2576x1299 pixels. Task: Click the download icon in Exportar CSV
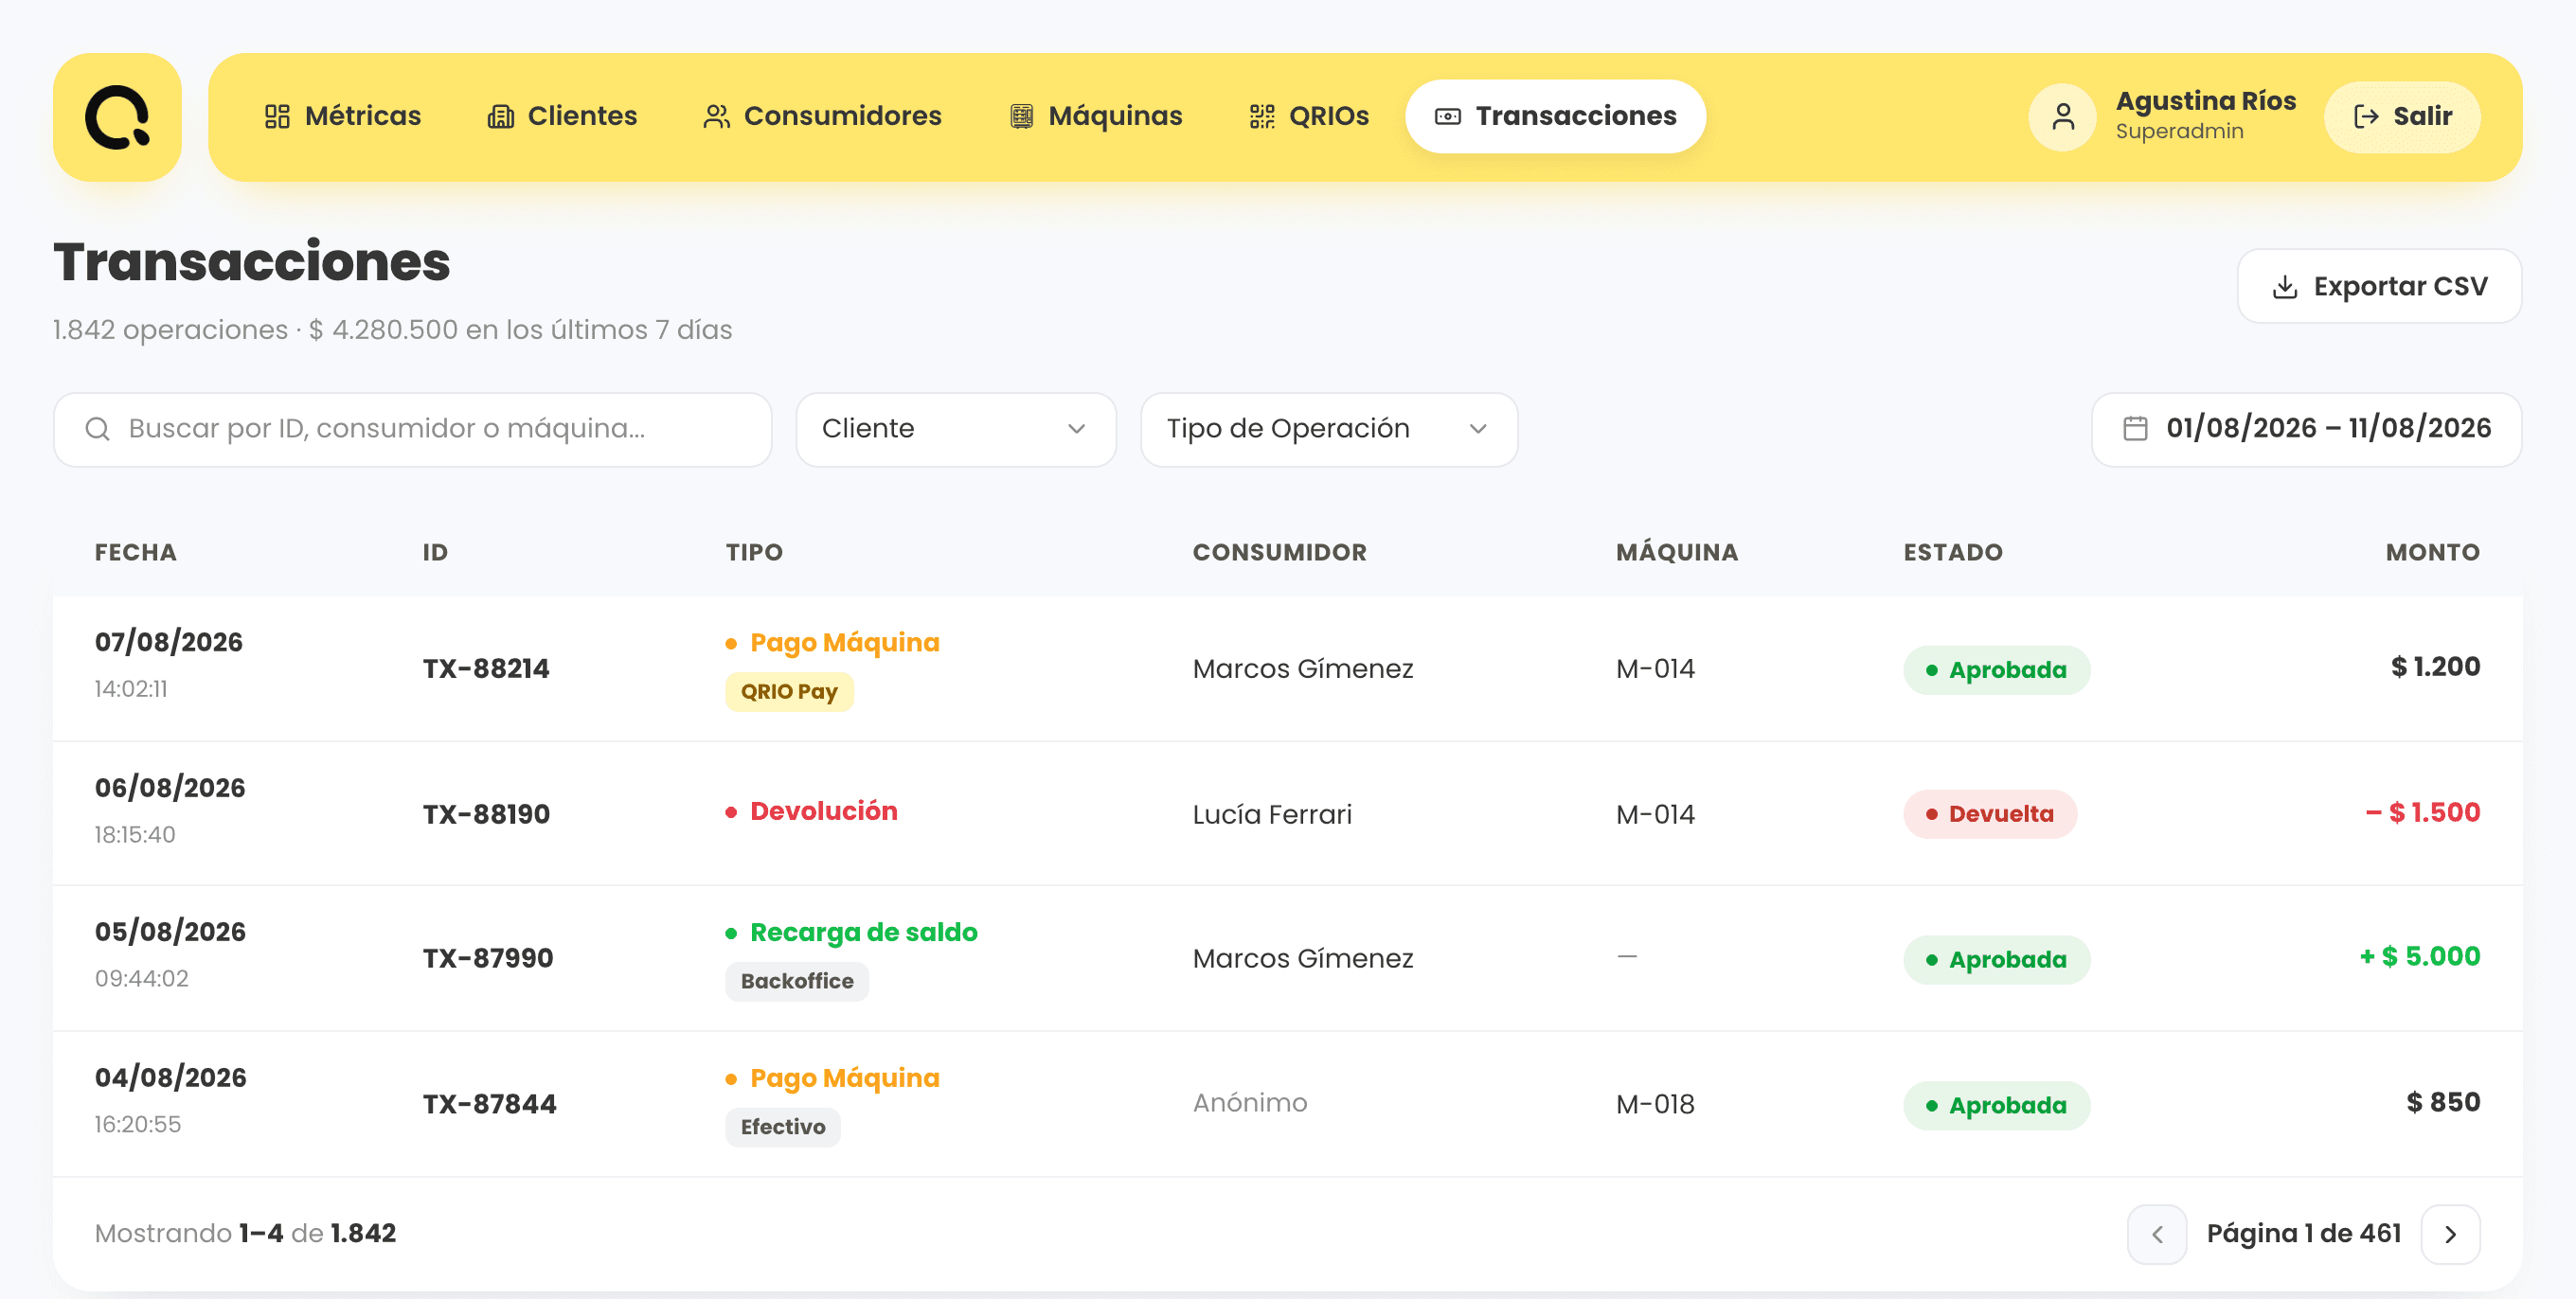pos(2285,287)
